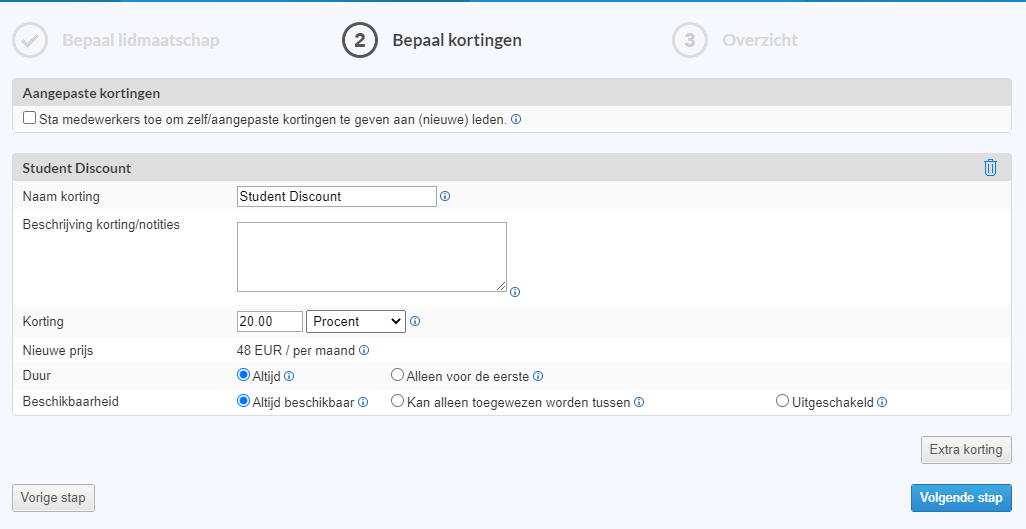Screen dimensions: 1026x529
Task: Enable employees giving custom discounts checkbox
Action: [29, 118]
